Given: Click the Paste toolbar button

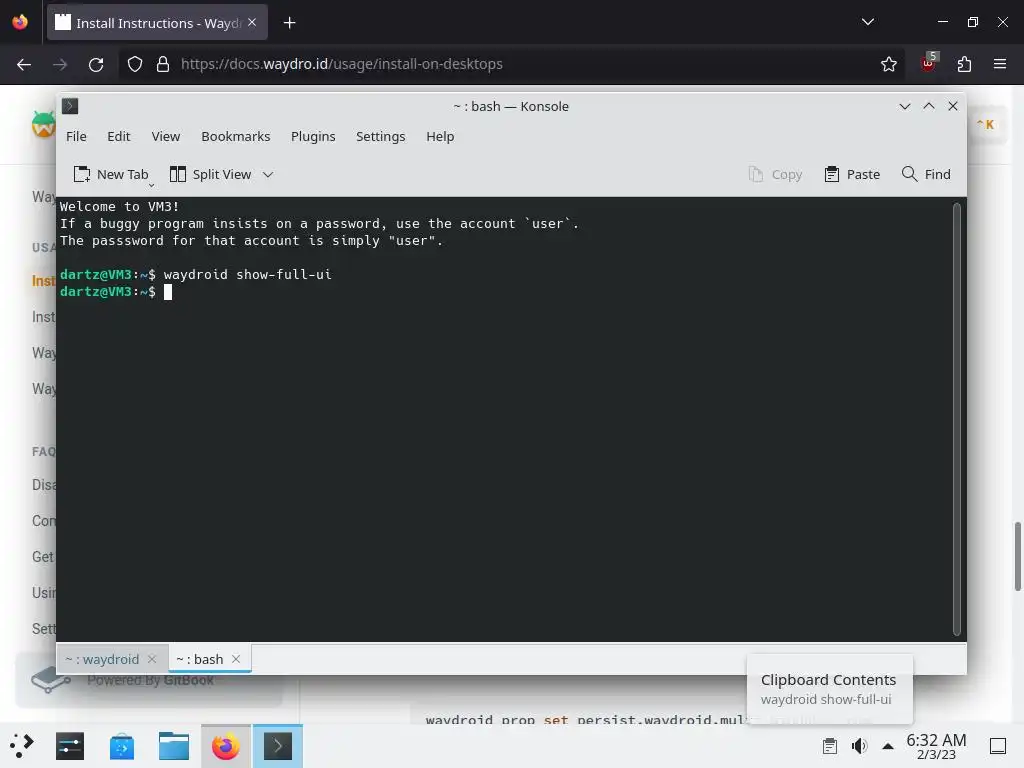Looking at the screenshot, I should click(852, 174).
